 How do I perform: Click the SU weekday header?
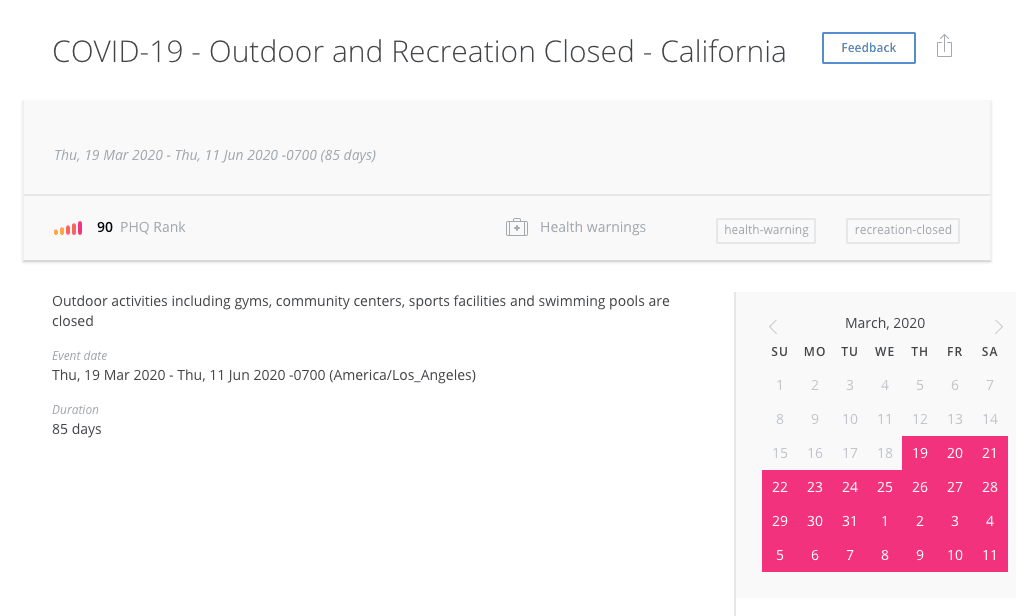point(780,351)
